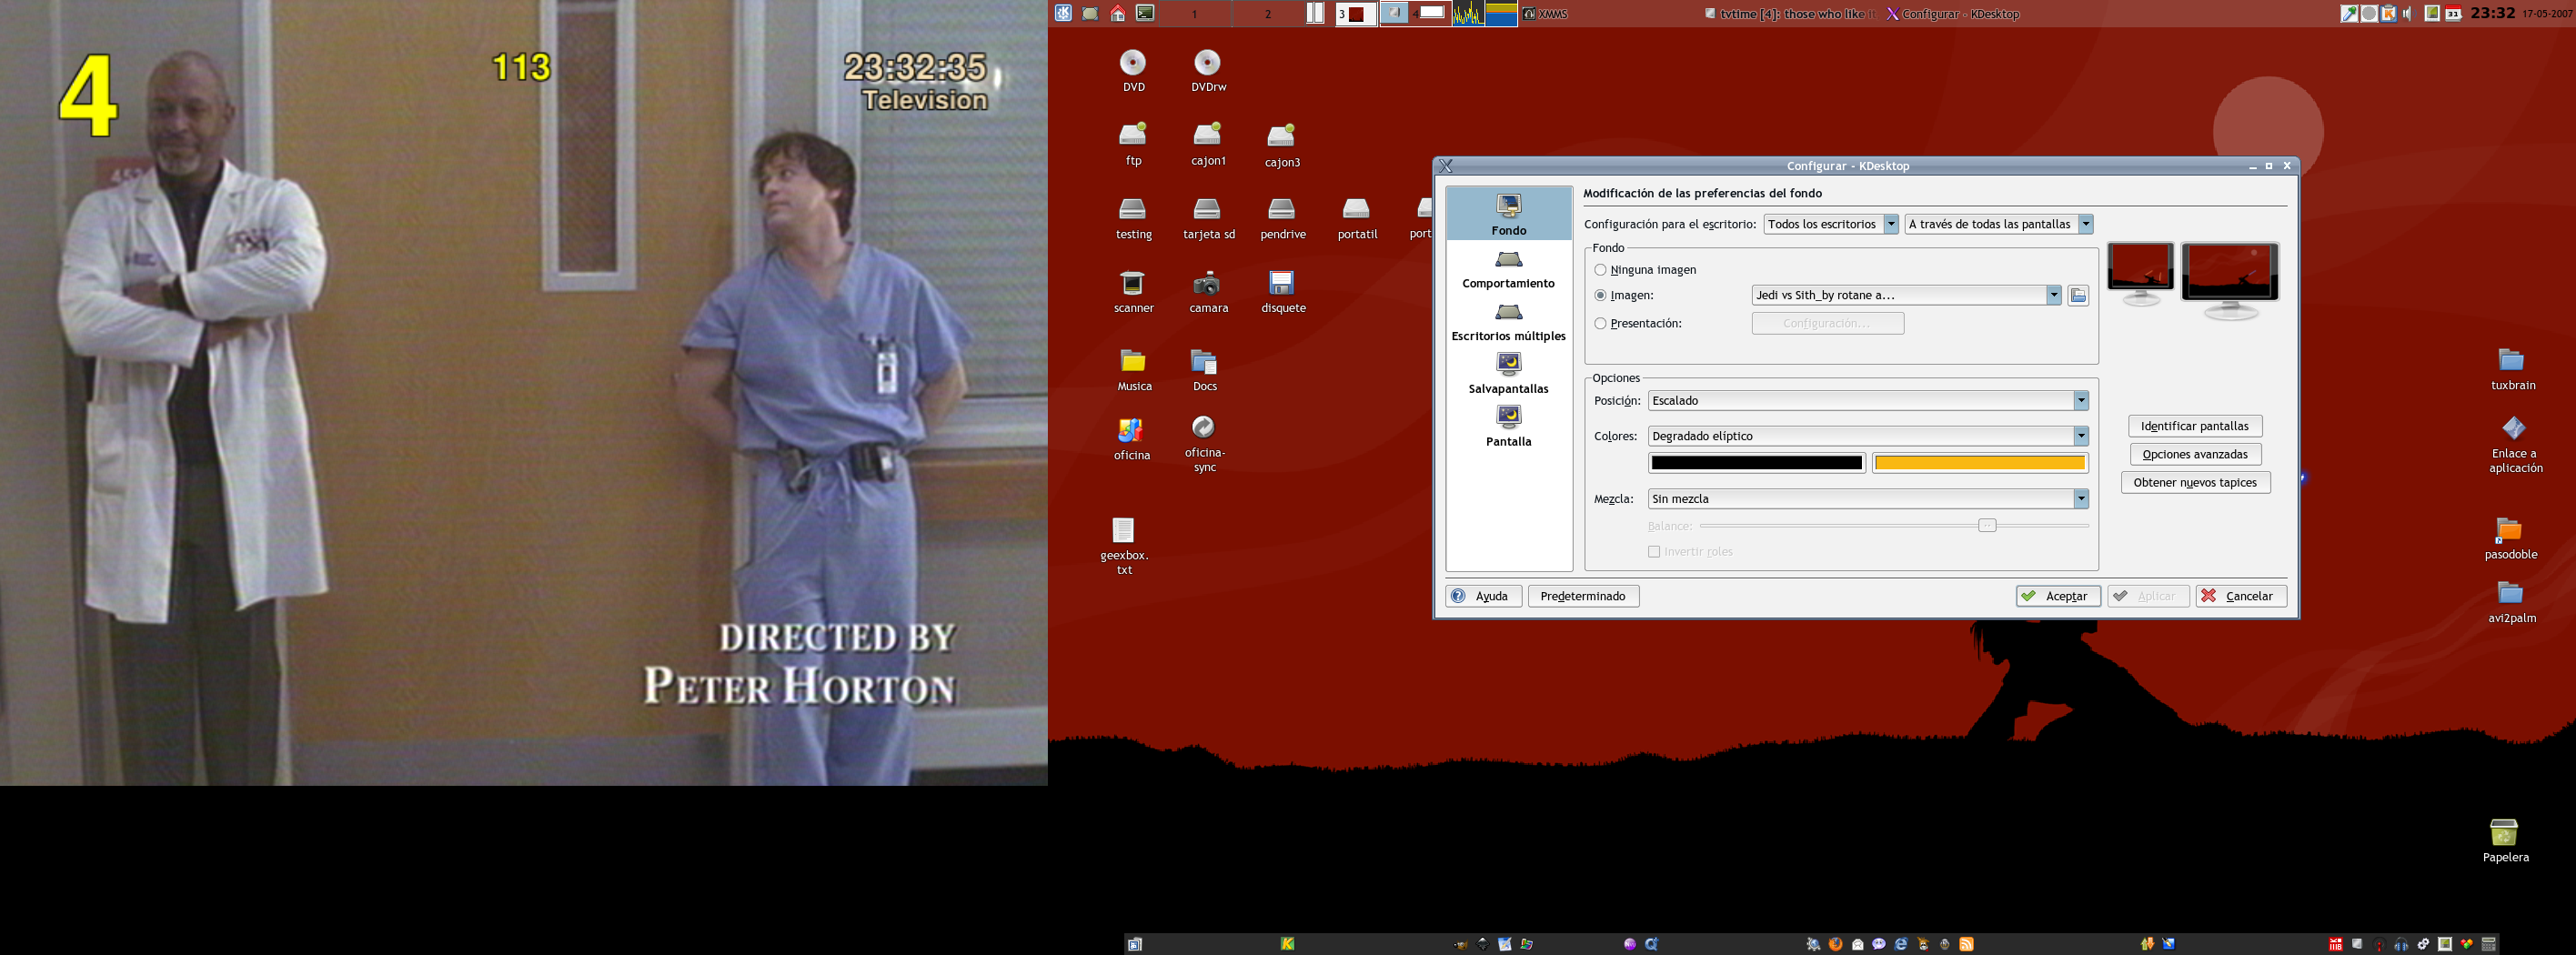The image size is (2576, 955).
Task: Open the Comportamiento settings section
Action: (1508, 270)
